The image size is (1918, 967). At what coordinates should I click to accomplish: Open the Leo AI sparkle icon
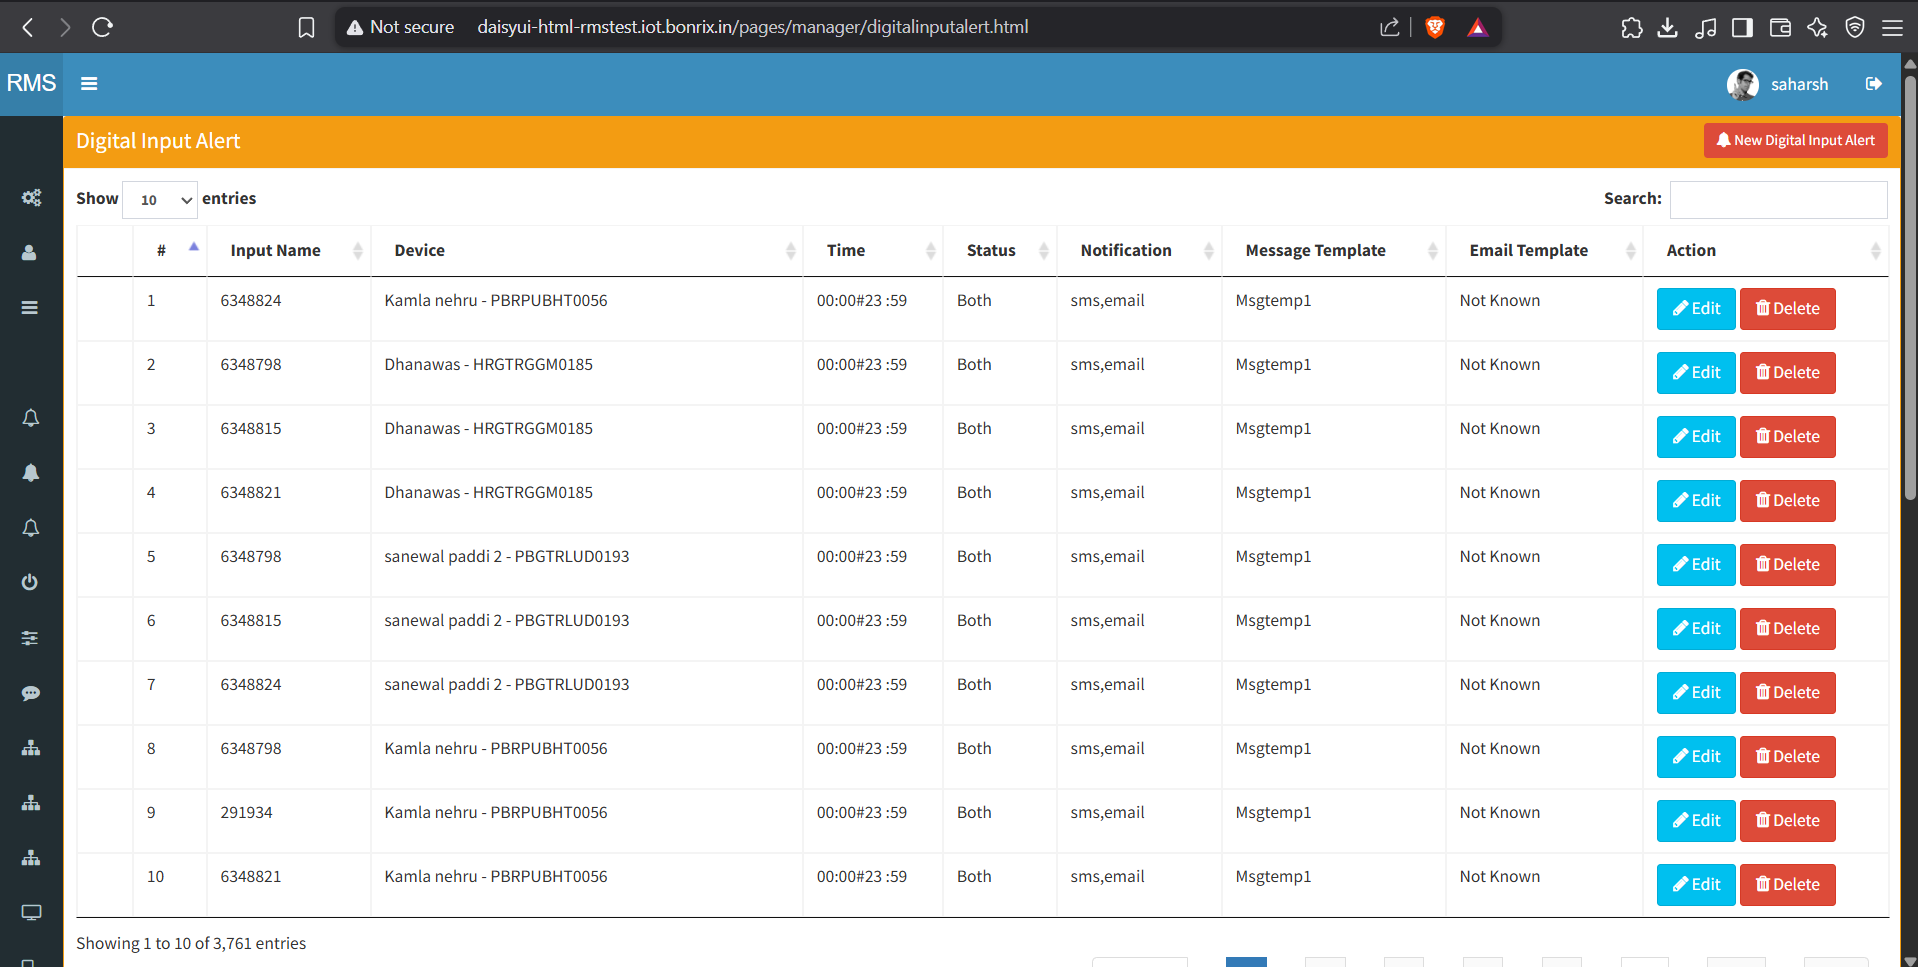(1817, 27)
